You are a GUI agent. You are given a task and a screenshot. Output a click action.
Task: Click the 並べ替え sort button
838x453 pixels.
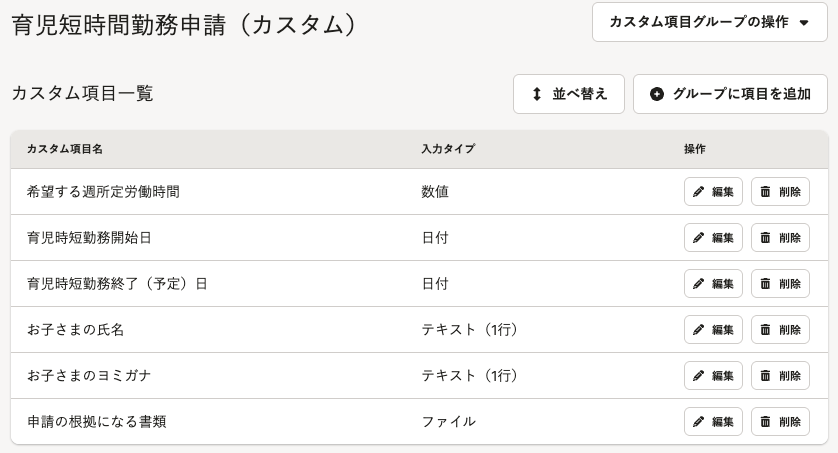(x=569, y=94)
